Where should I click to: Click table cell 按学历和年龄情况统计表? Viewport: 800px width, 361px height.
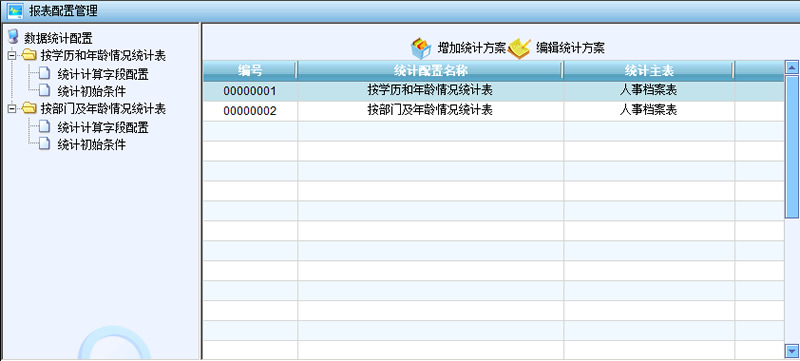(x=430, y=90)
